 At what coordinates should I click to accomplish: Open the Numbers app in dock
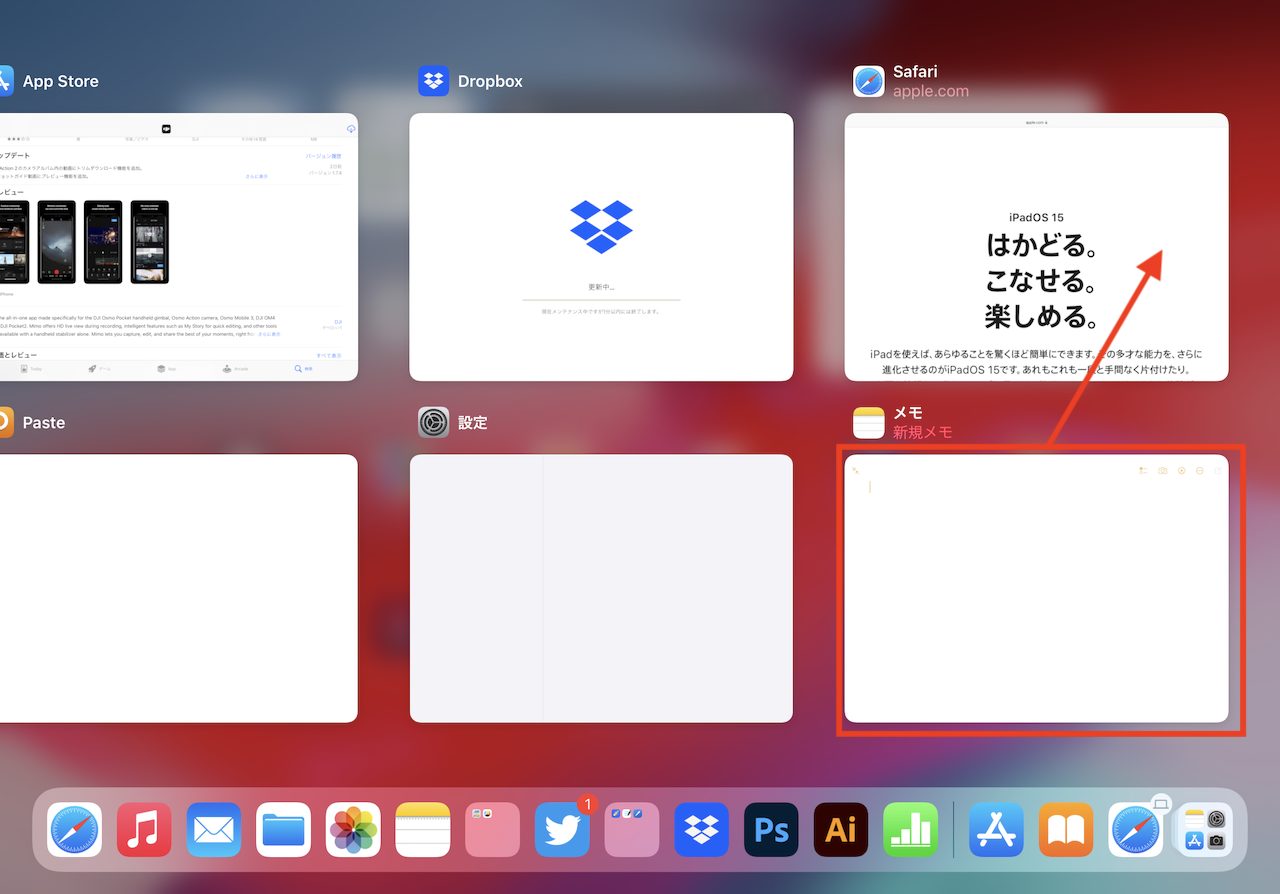911,830
